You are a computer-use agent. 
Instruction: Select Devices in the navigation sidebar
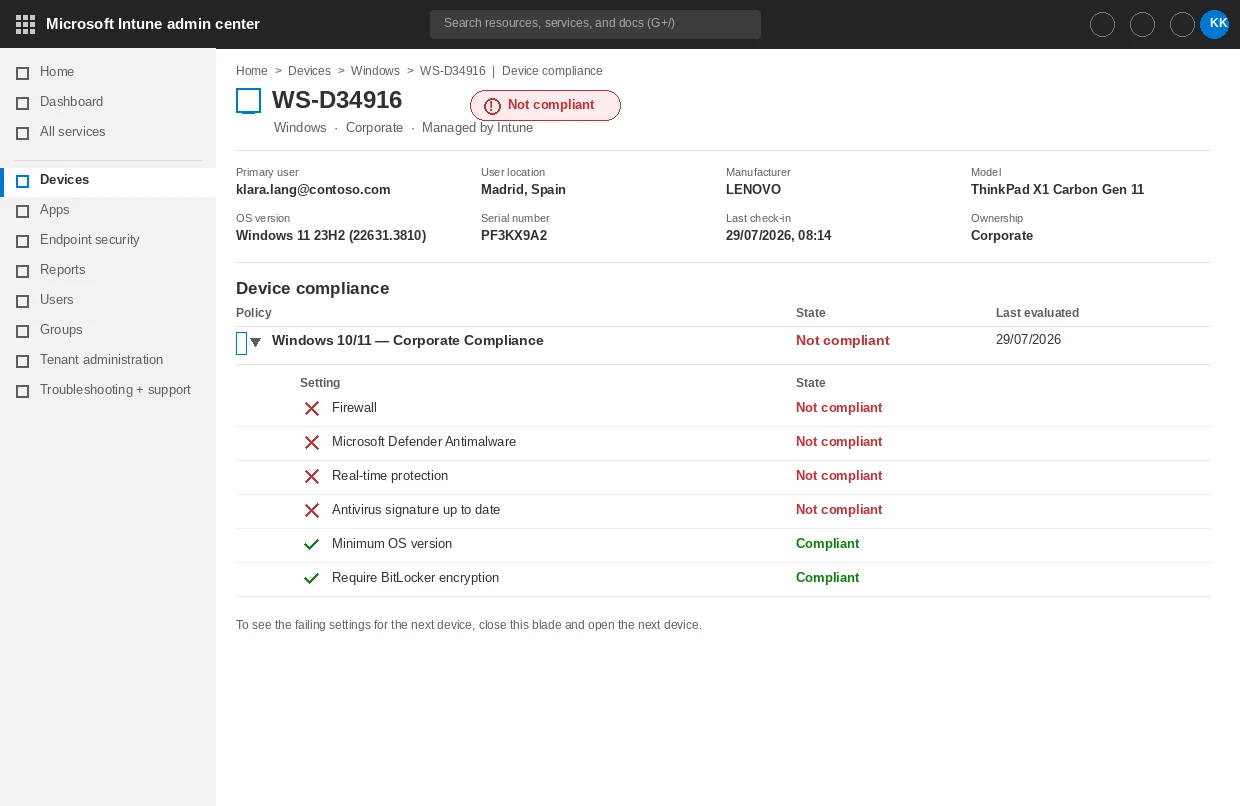click(x=108, y=180)
